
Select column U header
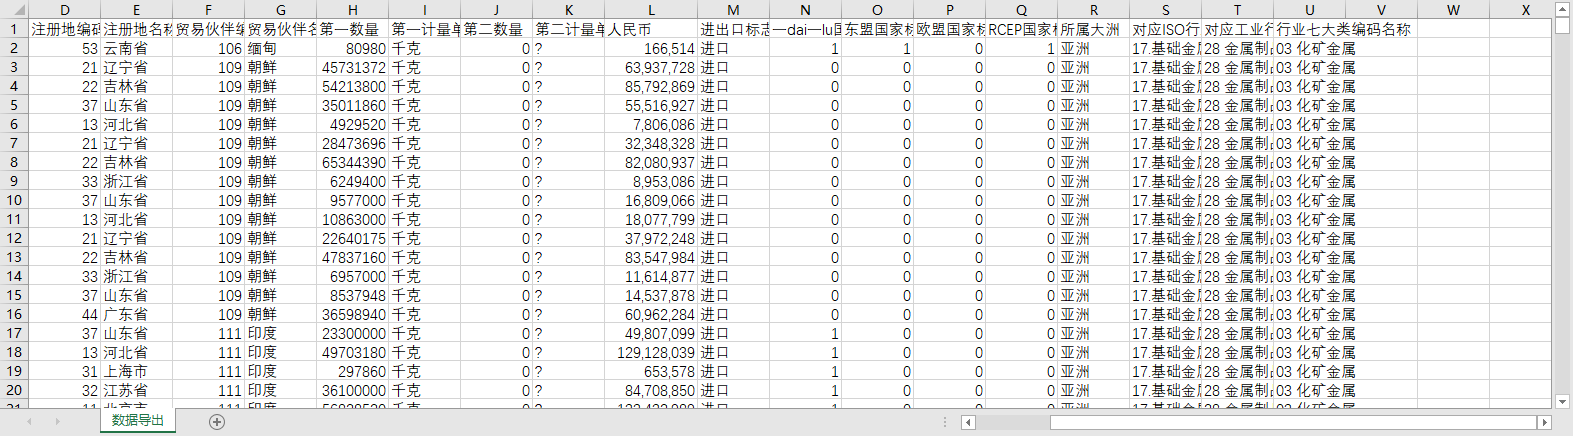point(1309,10)
